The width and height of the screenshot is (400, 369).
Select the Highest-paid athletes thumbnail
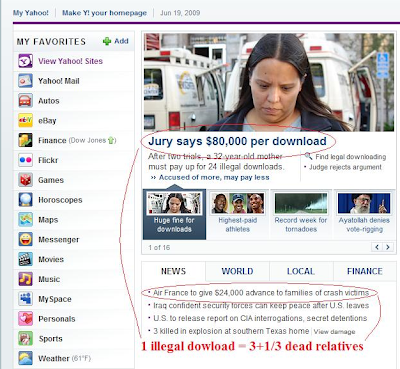238,214
